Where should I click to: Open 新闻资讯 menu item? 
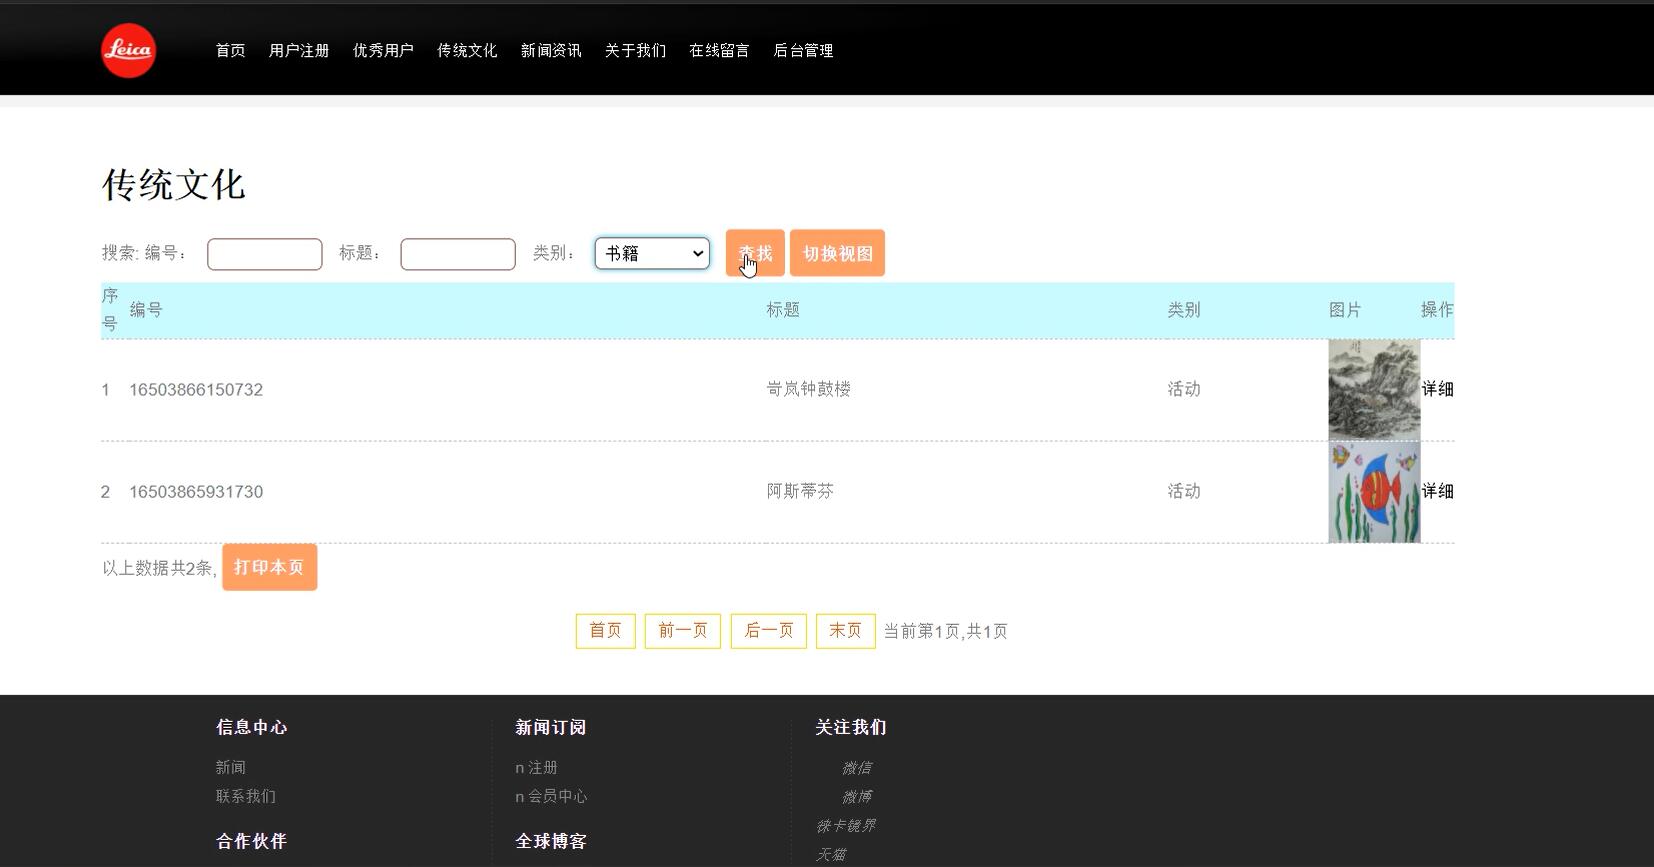click(550, 50)
